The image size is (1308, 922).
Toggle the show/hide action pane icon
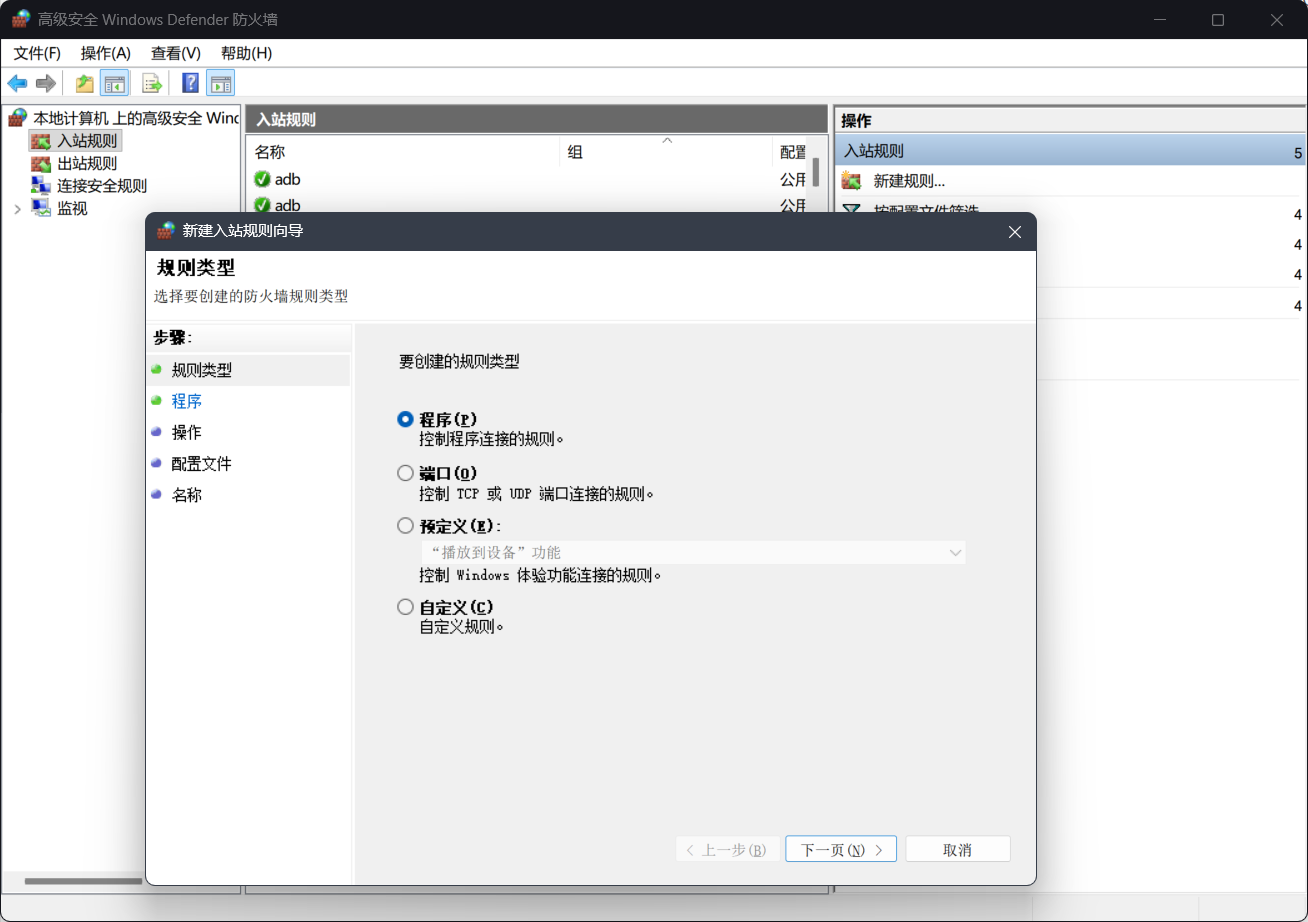coord(221,83)
